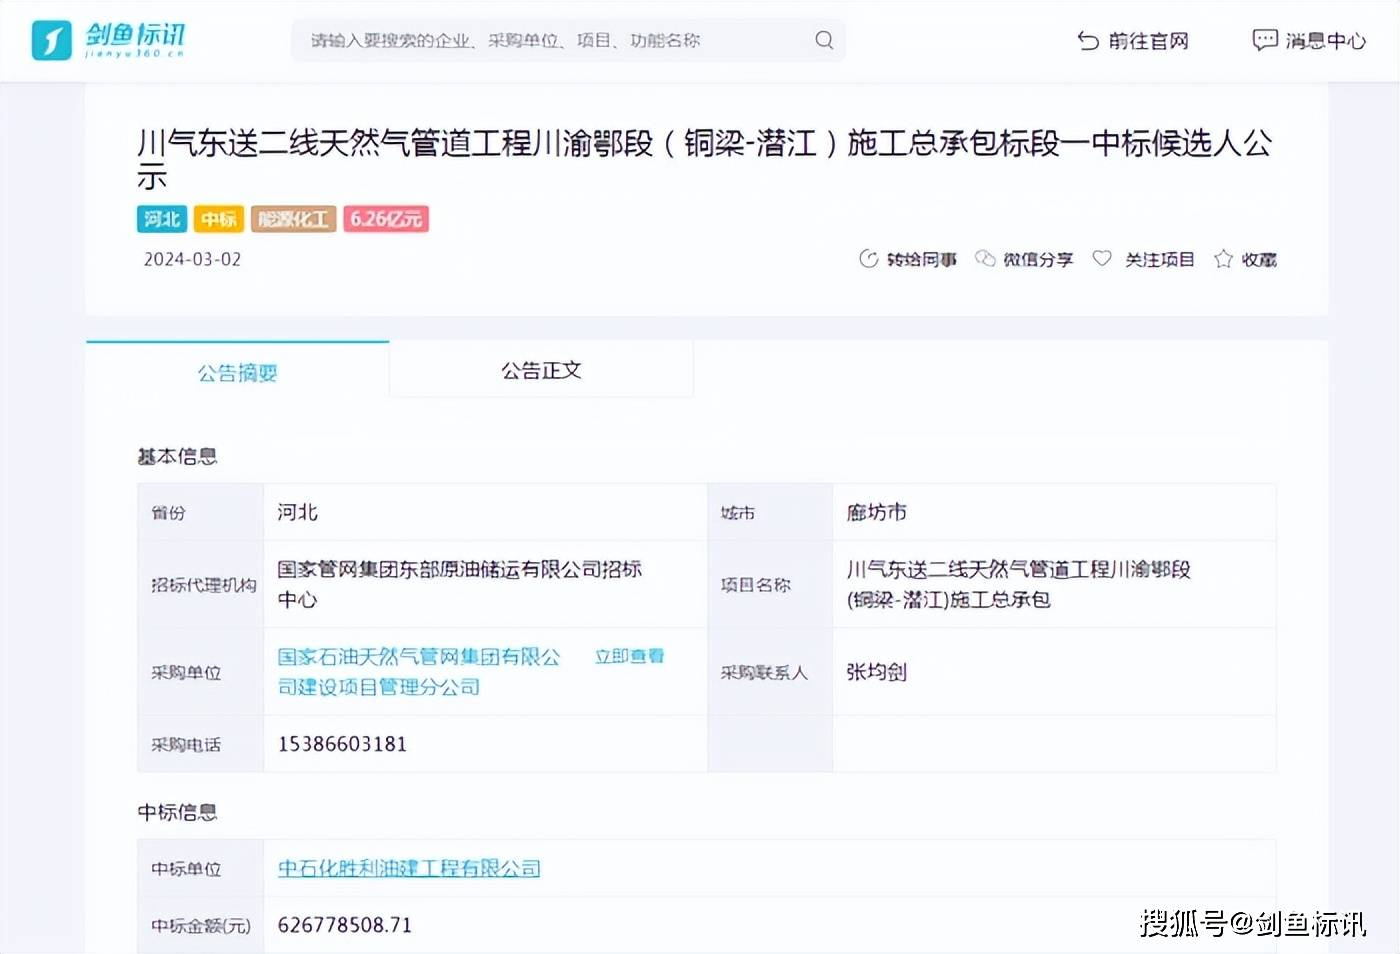Image resolution: width=1400 pixels, height=954 pixels.
Task: Click the search magnifier icon
Action: click(823, 40)
